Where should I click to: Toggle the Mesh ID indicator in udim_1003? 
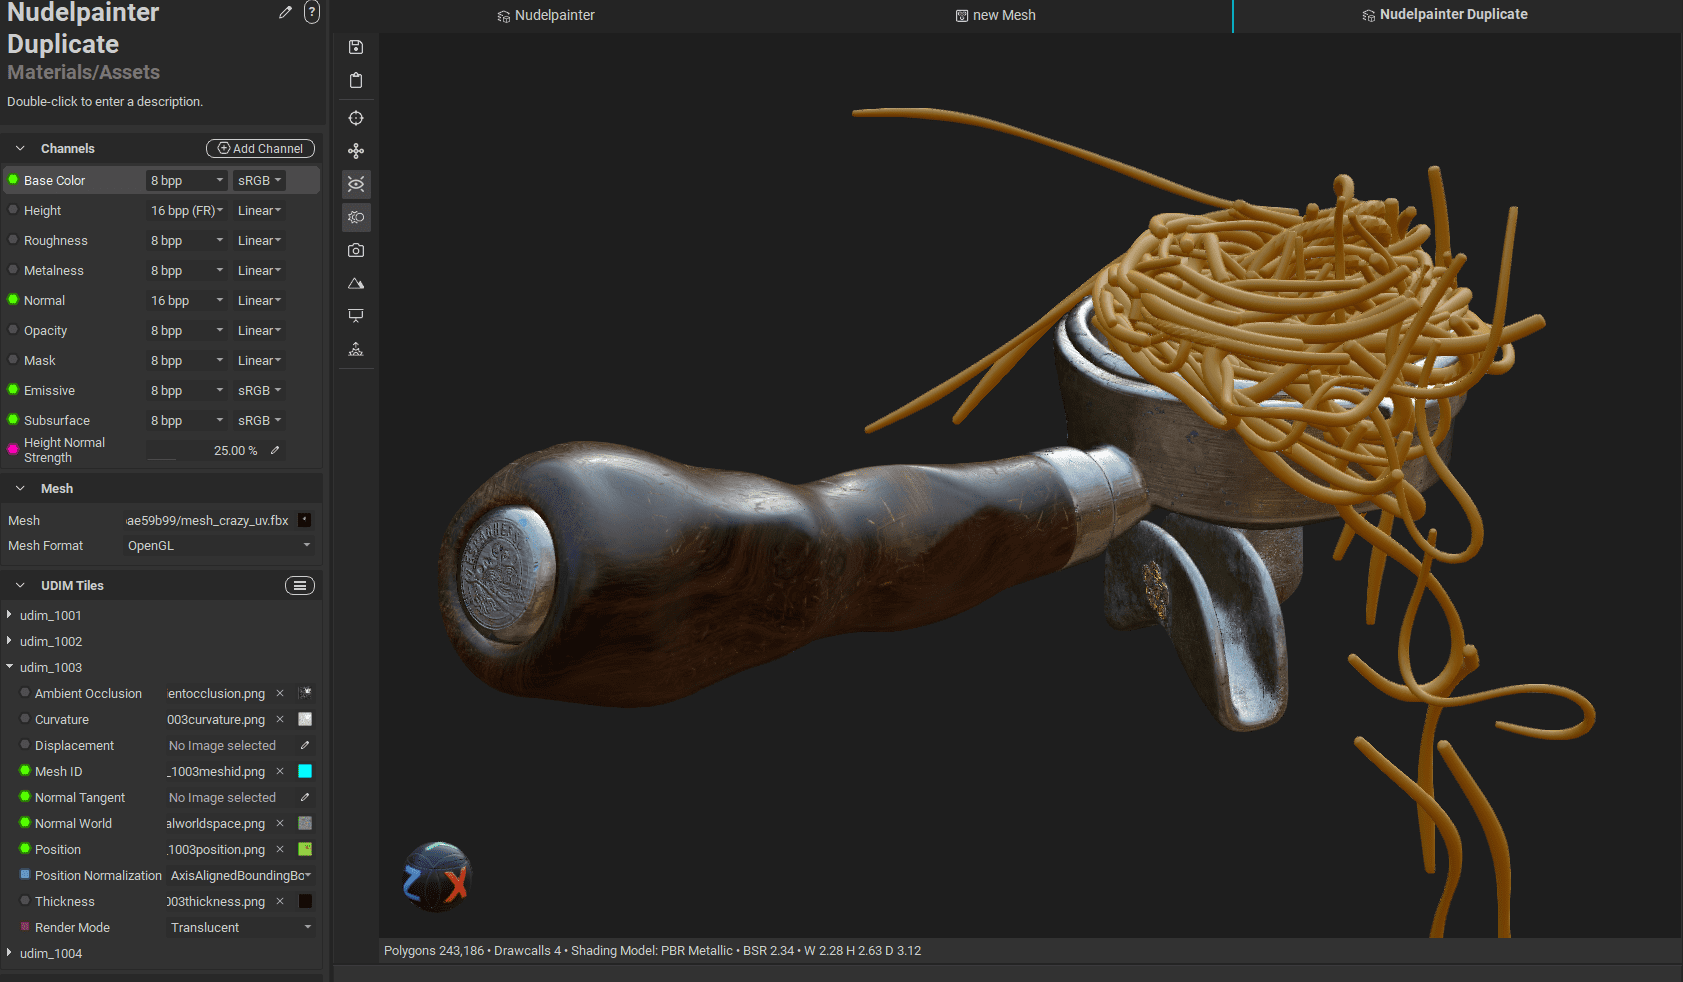(25, 771)
